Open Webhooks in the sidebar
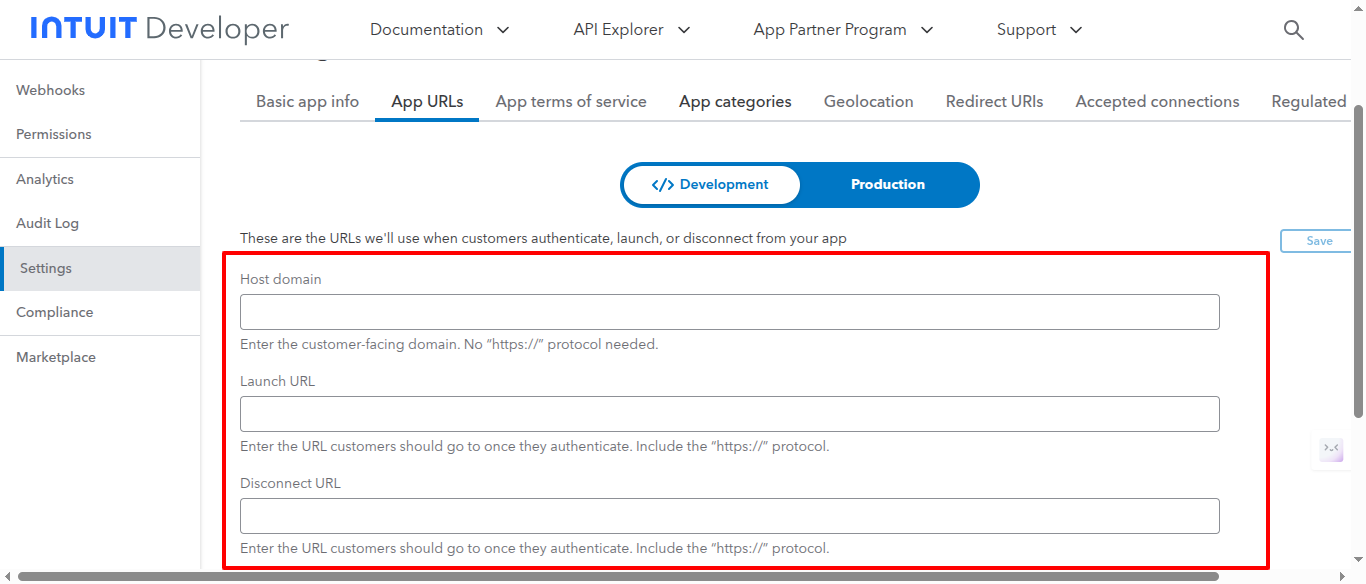 pyautogui.click(x=50, y=90)
